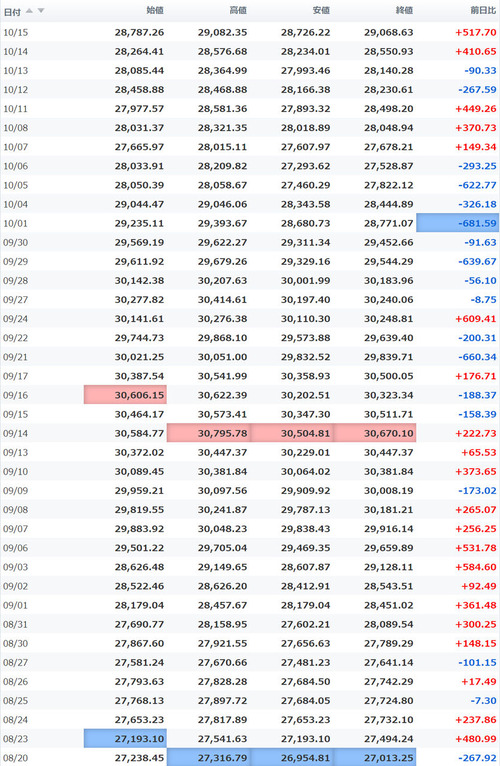The image size is (500, 766).
Task: Select the change value -639.67
Action: (x=477, y=261)
